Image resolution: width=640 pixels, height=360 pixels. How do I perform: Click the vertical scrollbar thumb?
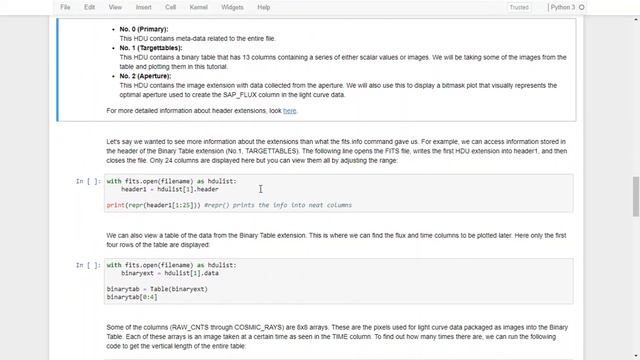point(636,196)
